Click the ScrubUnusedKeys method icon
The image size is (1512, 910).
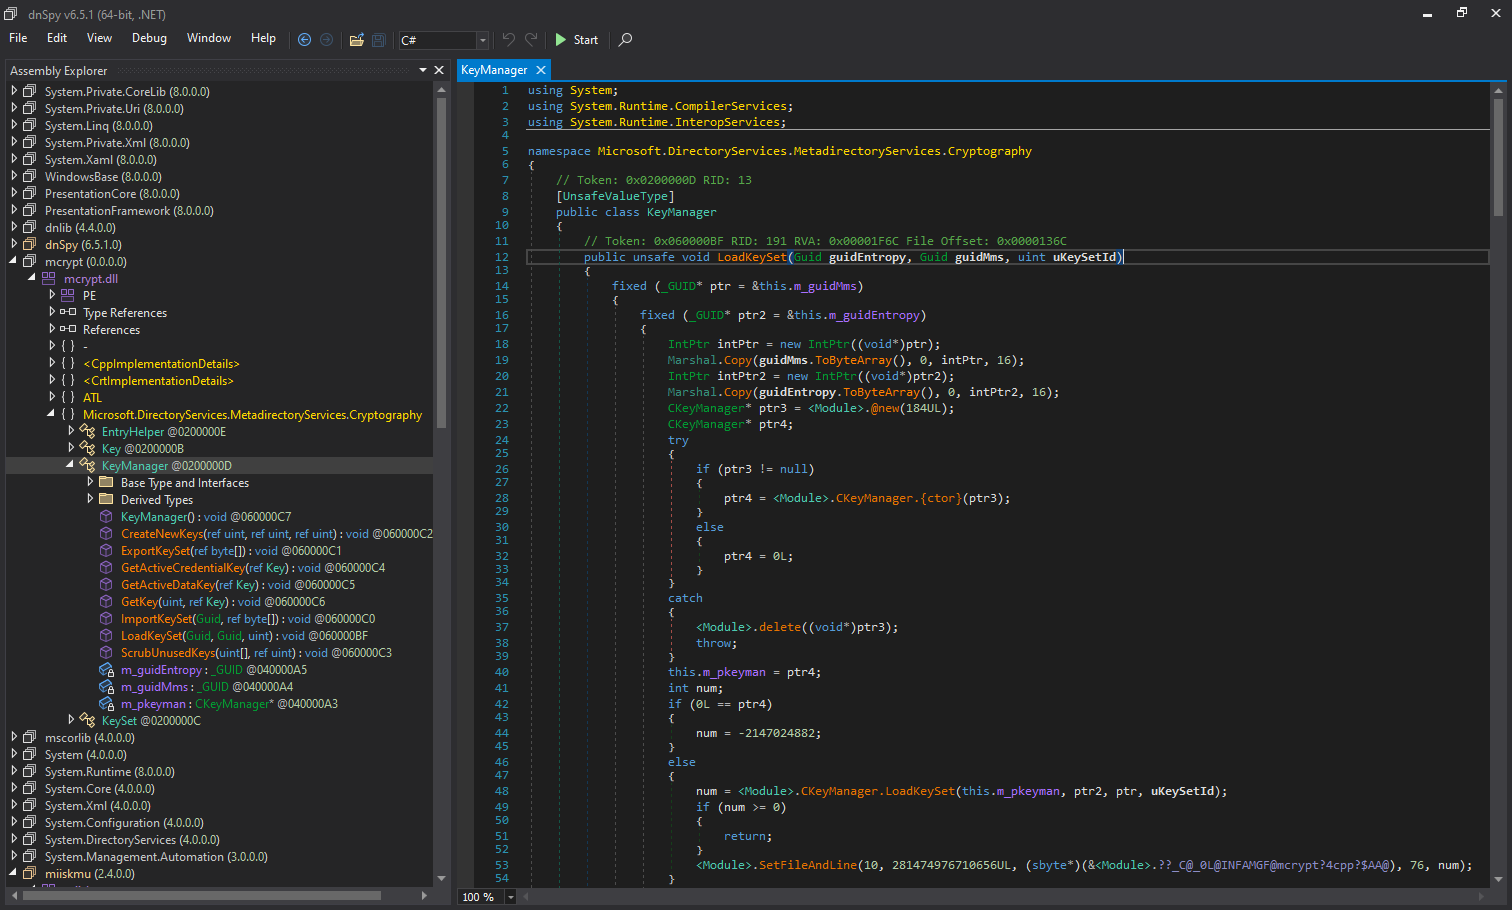(x=106, y=652)
